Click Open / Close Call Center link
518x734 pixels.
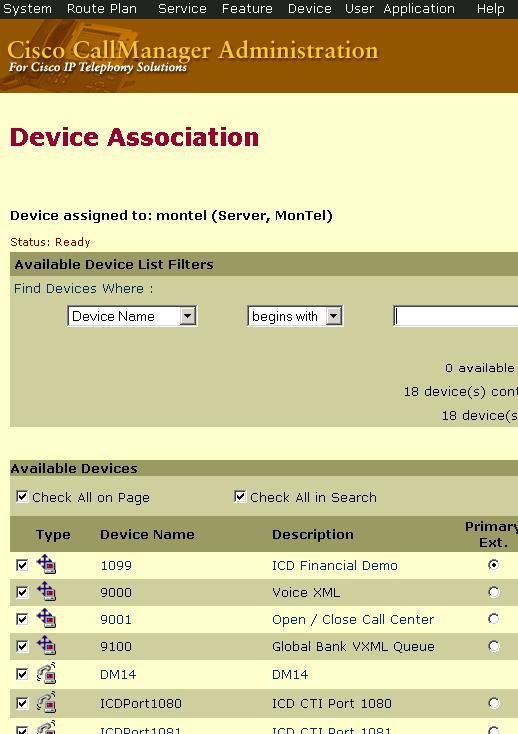(x=353, y=620)
